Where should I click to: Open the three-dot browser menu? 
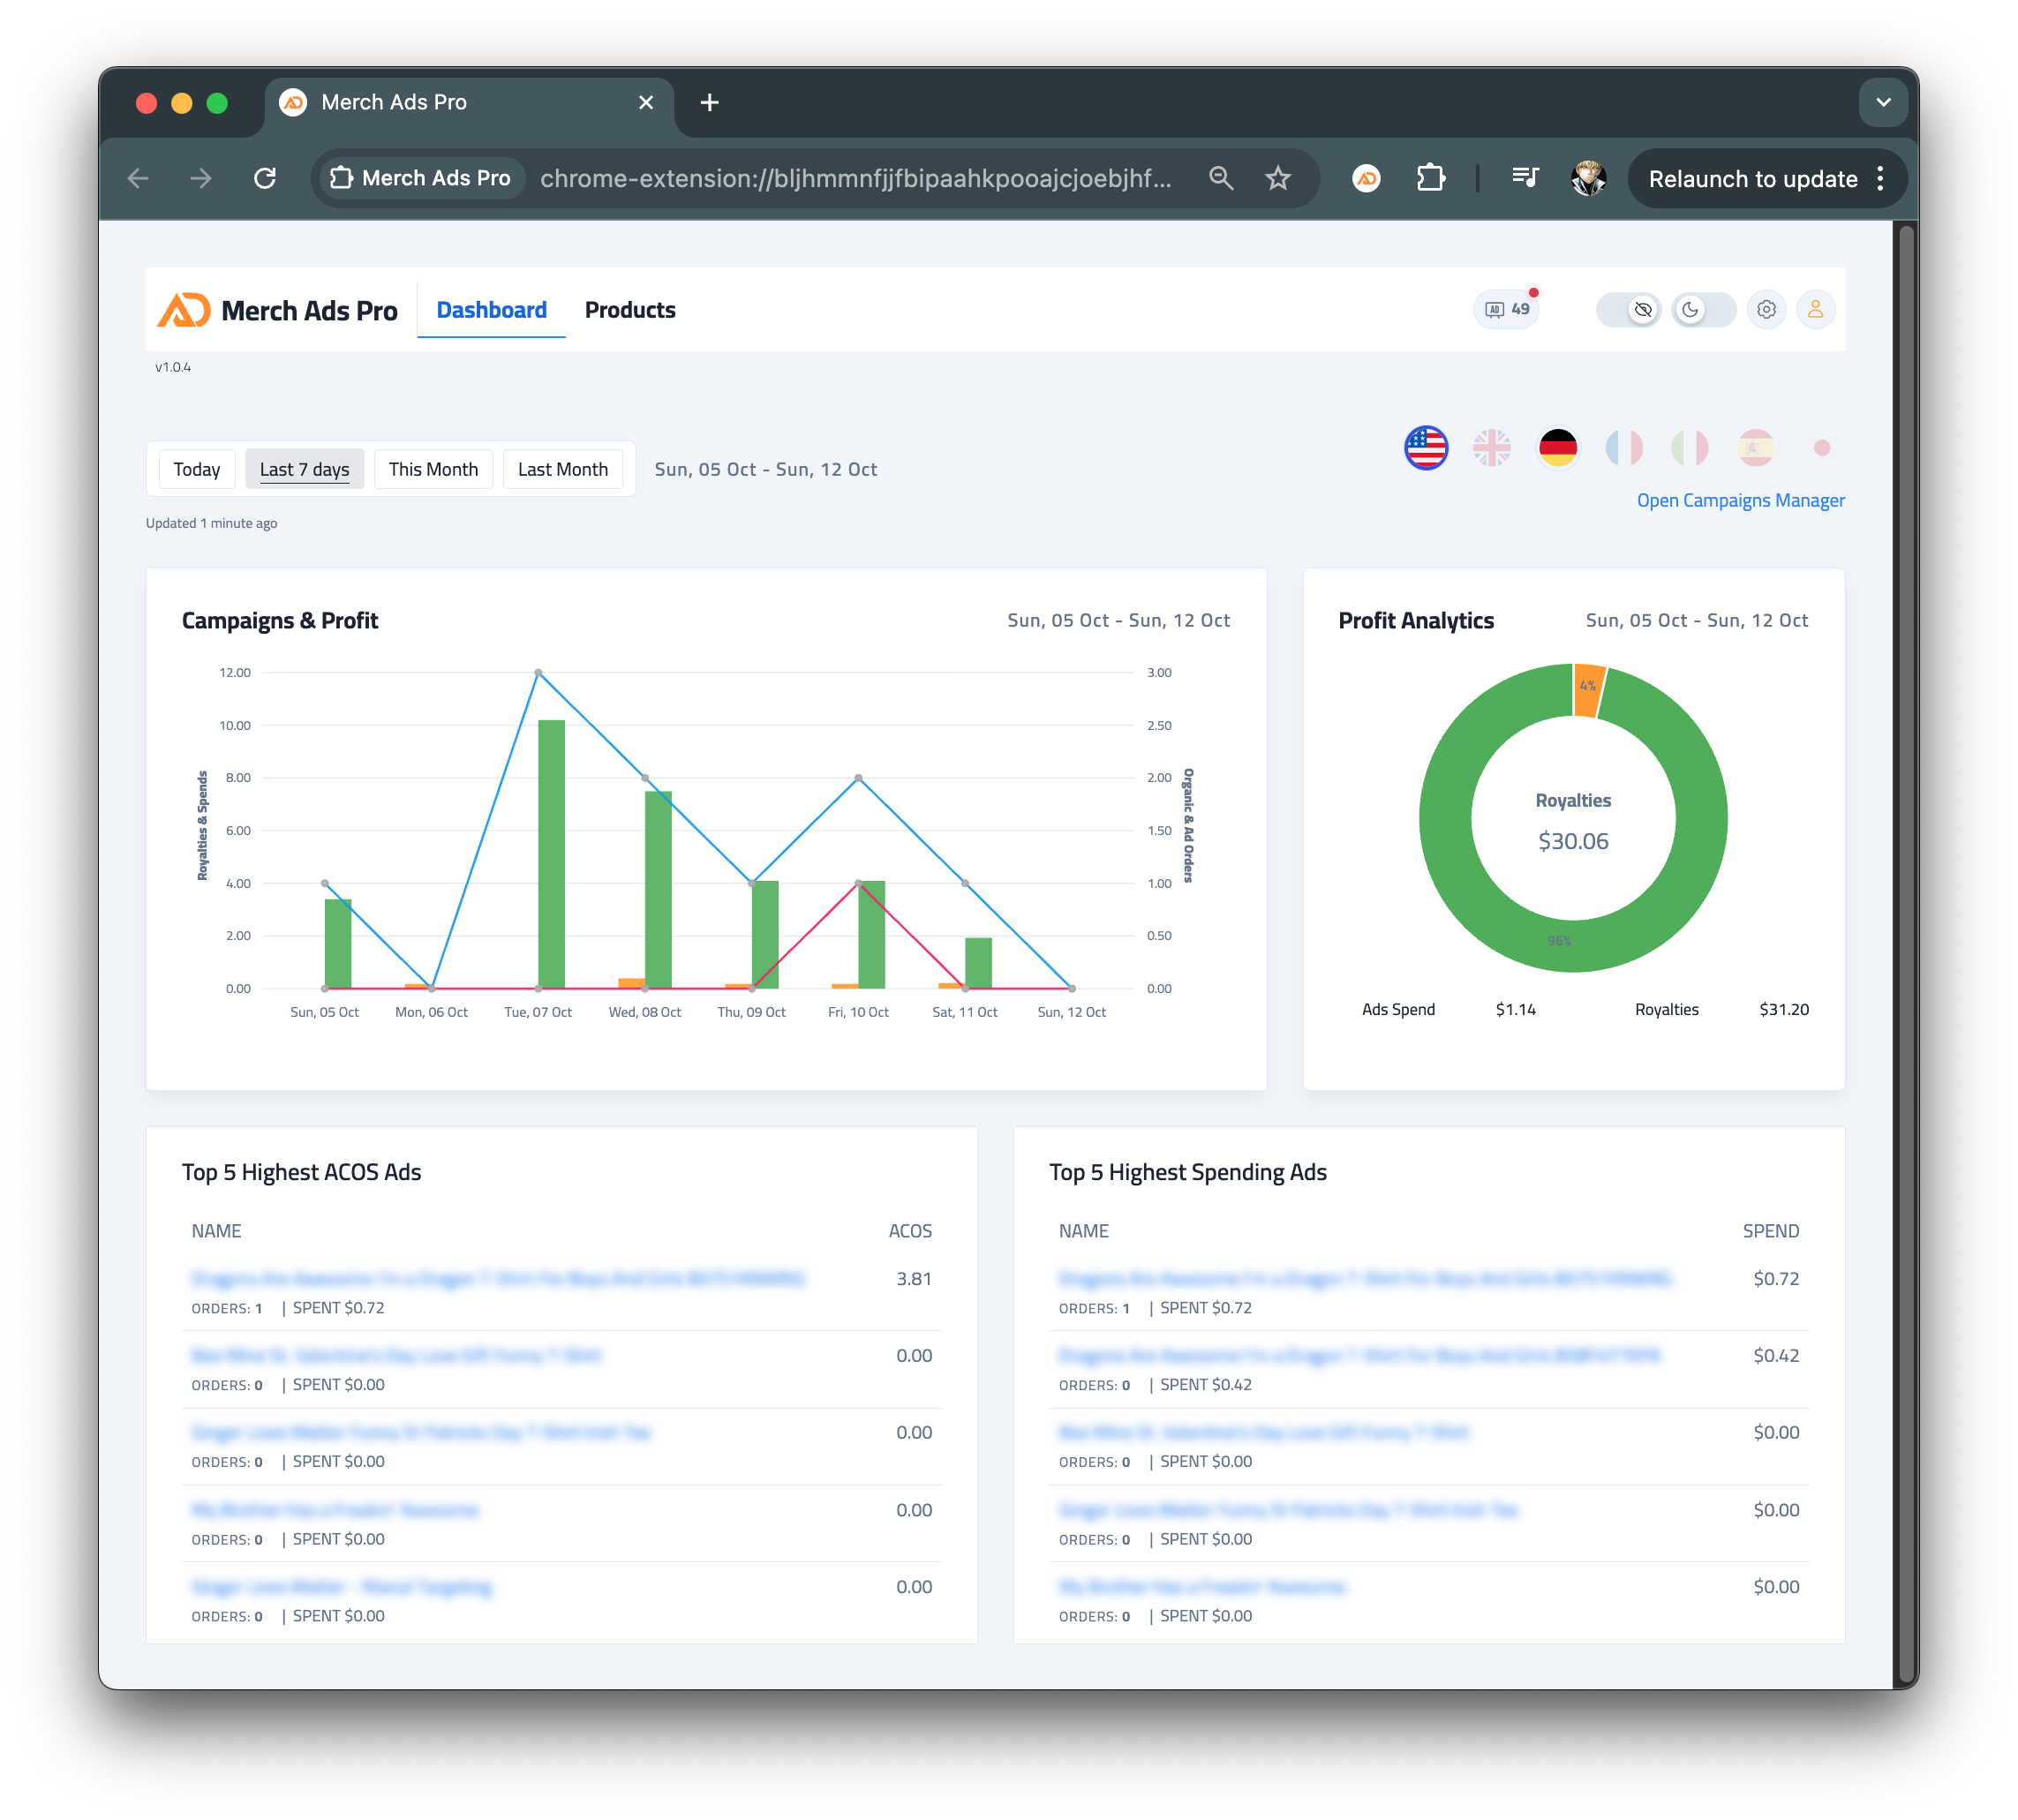click(1881, 178)
